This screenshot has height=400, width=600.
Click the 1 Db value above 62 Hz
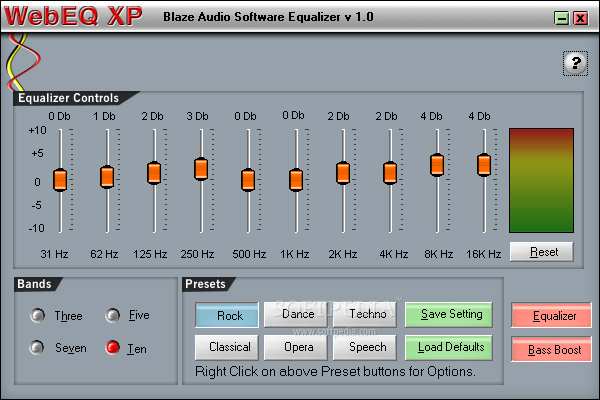(x=104, y=116)
